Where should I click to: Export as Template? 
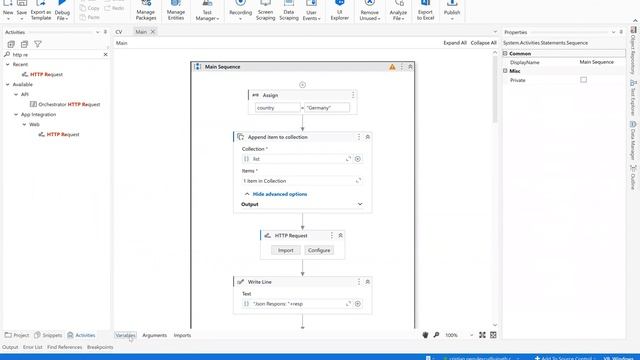[x=41, y=11]
